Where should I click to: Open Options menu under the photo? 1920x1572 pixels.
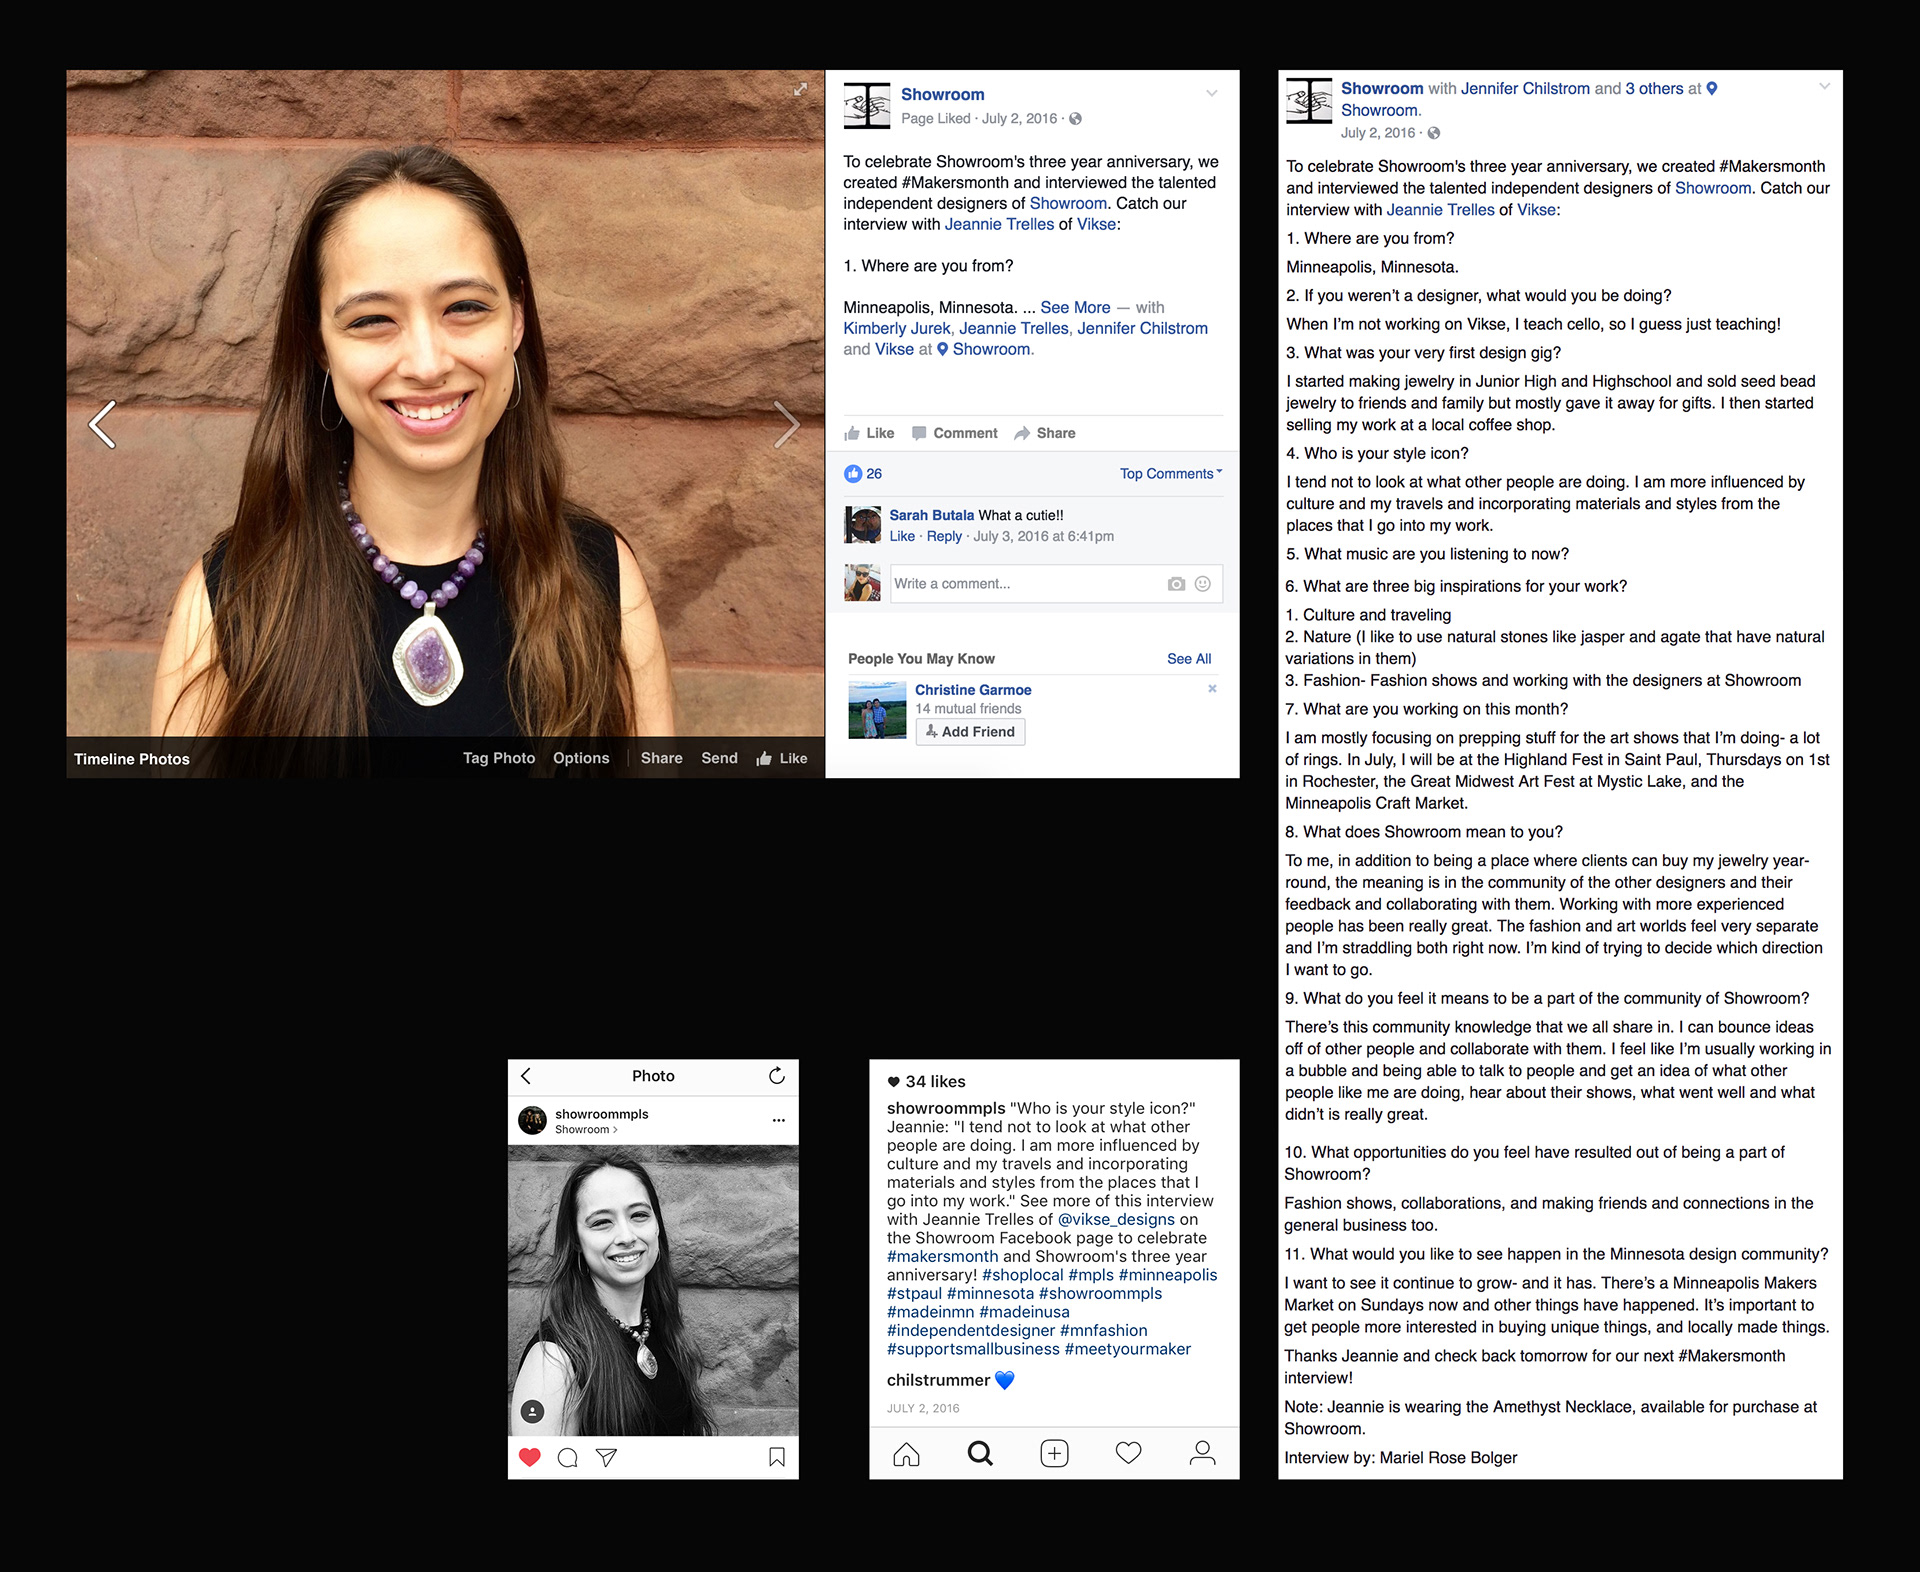pyautogui.click(x=581, y=758)
